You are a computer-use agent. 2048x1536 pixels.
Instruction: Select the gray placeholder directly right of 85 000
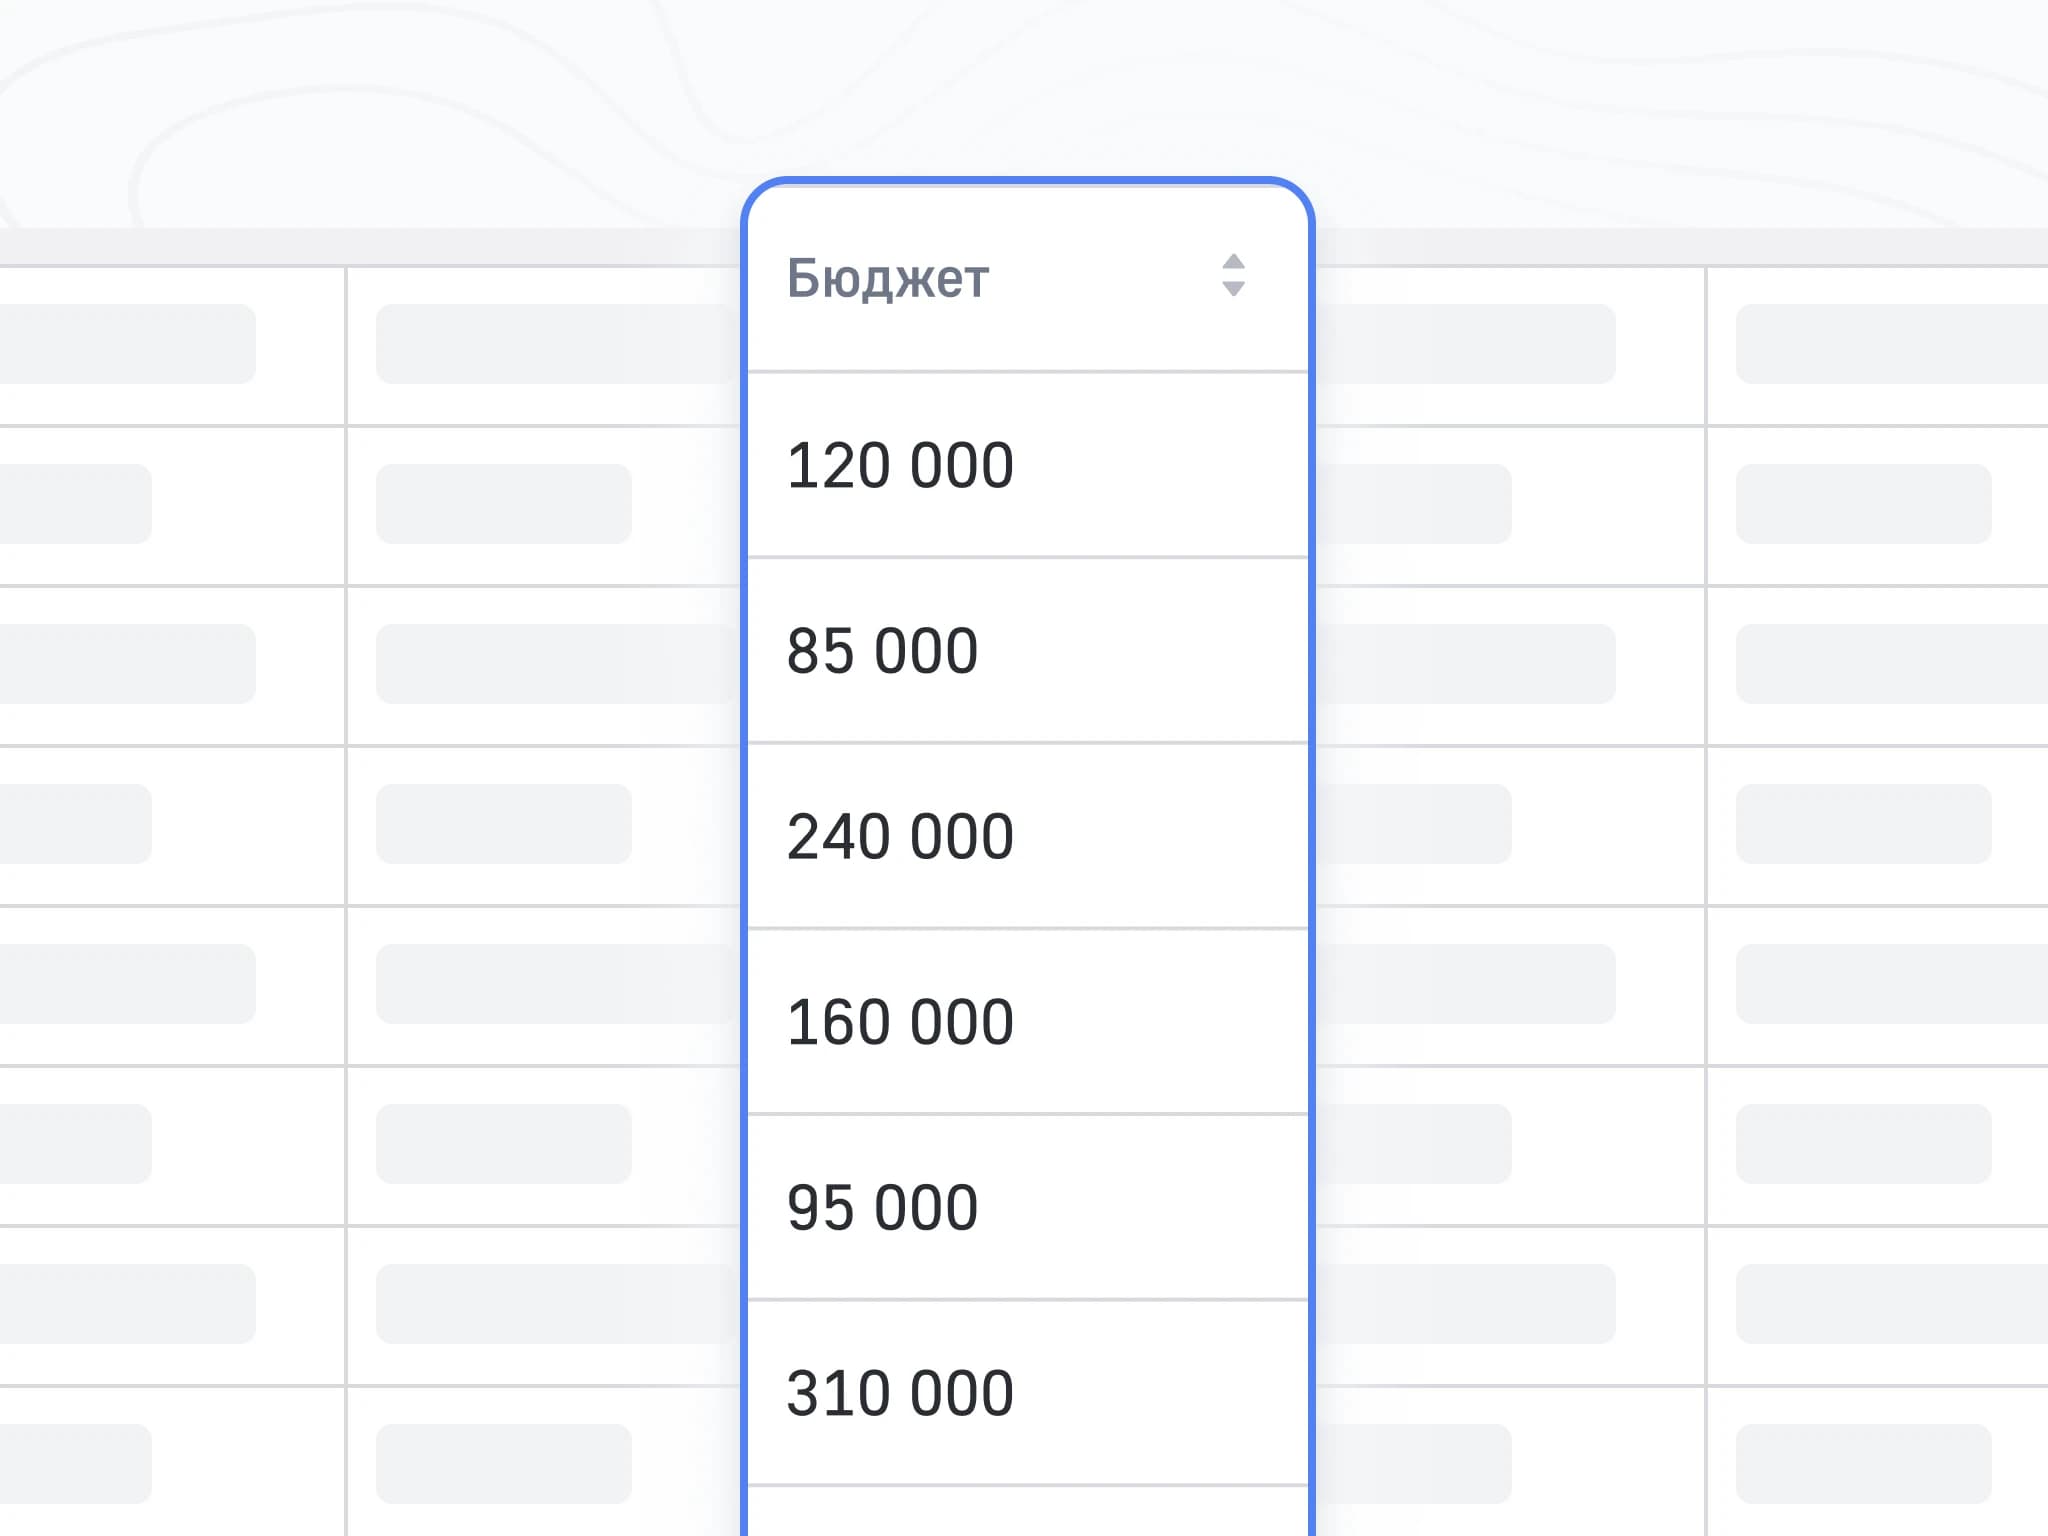[x=1465, y=664]
